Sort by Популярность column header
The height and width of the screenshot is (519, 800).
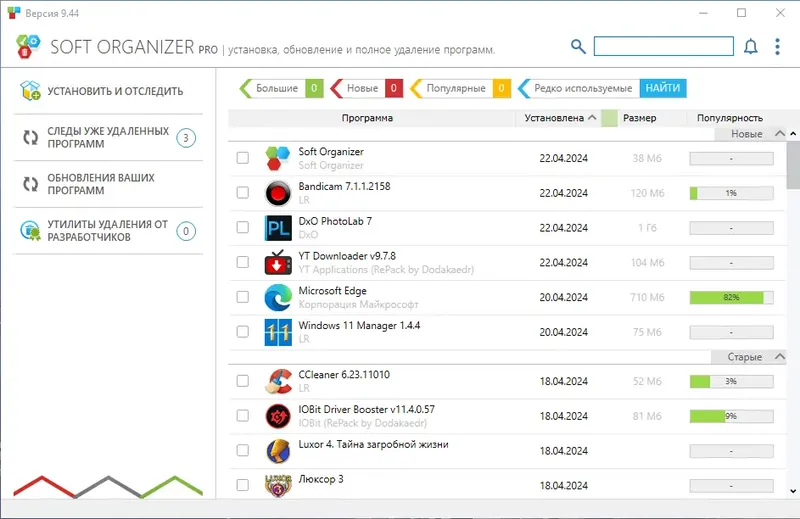click(x=730, y=118)
